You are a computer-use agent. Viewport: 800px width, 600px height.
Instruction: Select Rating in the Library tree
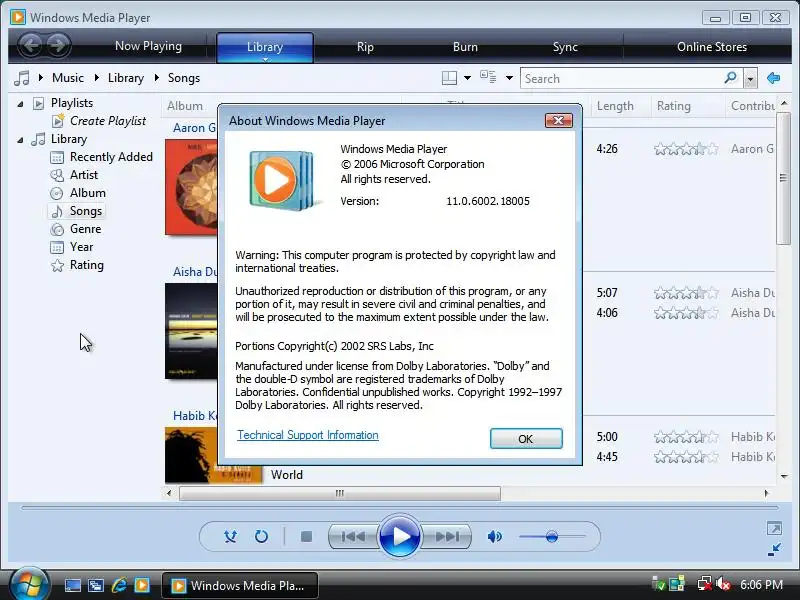pyautogui.click(x=87, y=265)
